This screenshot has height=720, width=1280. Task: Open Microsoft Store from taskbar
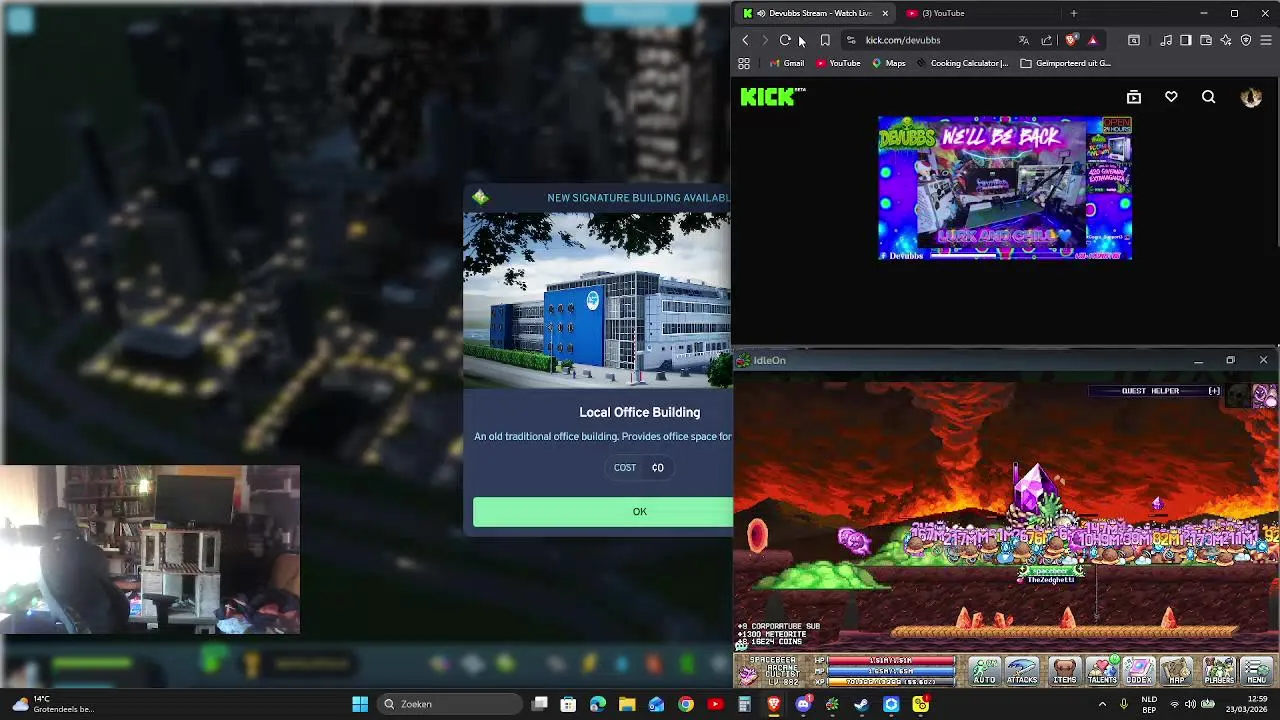569,704
